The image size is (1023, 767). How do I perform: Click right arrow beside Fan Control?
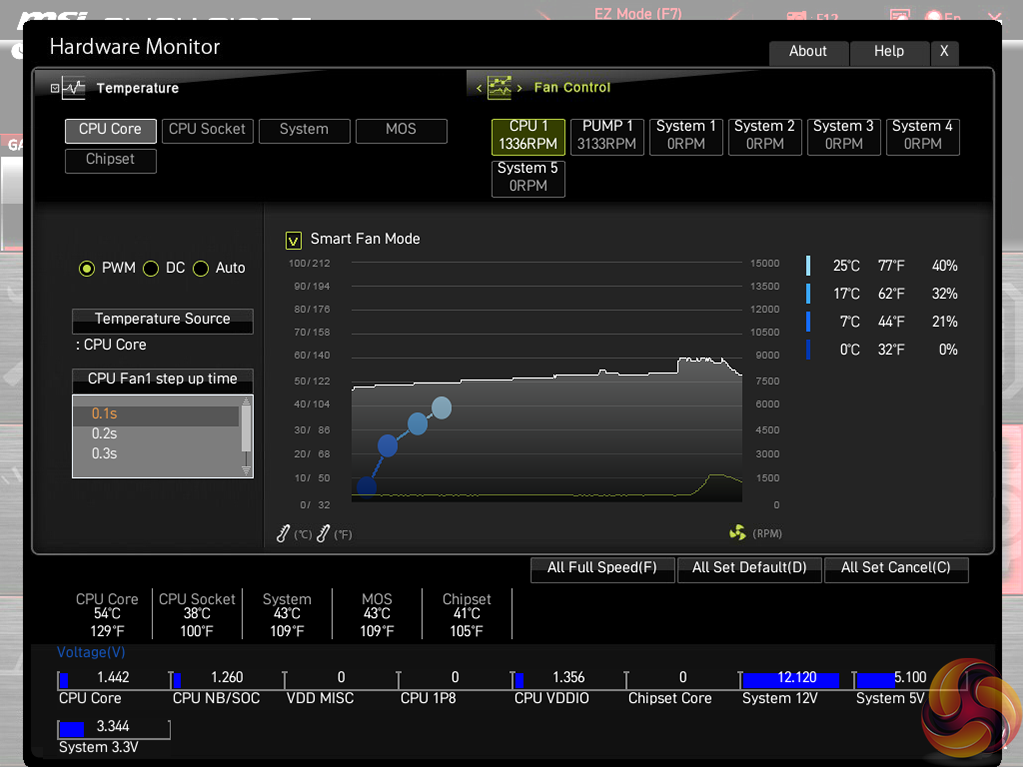click(519, 88)
